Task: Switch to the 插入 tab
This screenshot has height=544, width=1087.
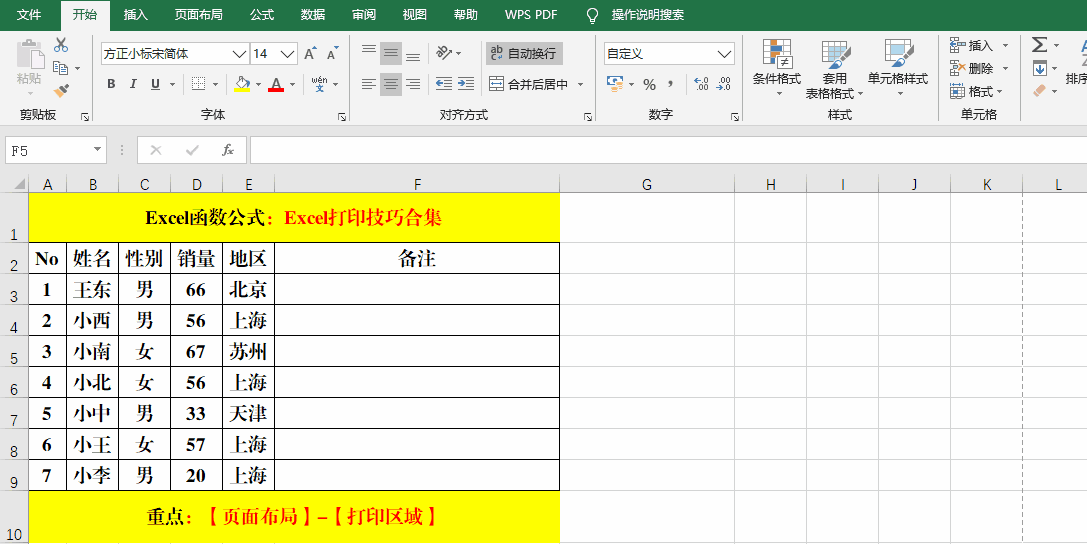Action: (x=136, y=15)
